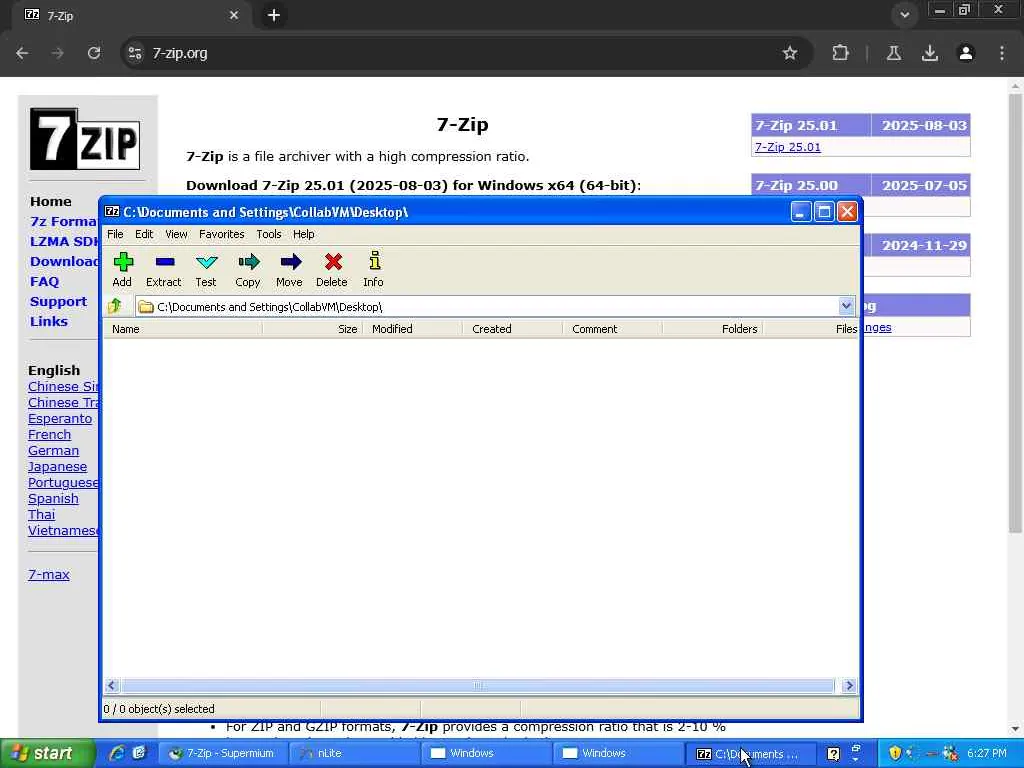The image size is (1024, 768).
Task: Switch website language to Spanish
Action: [53, 498]
